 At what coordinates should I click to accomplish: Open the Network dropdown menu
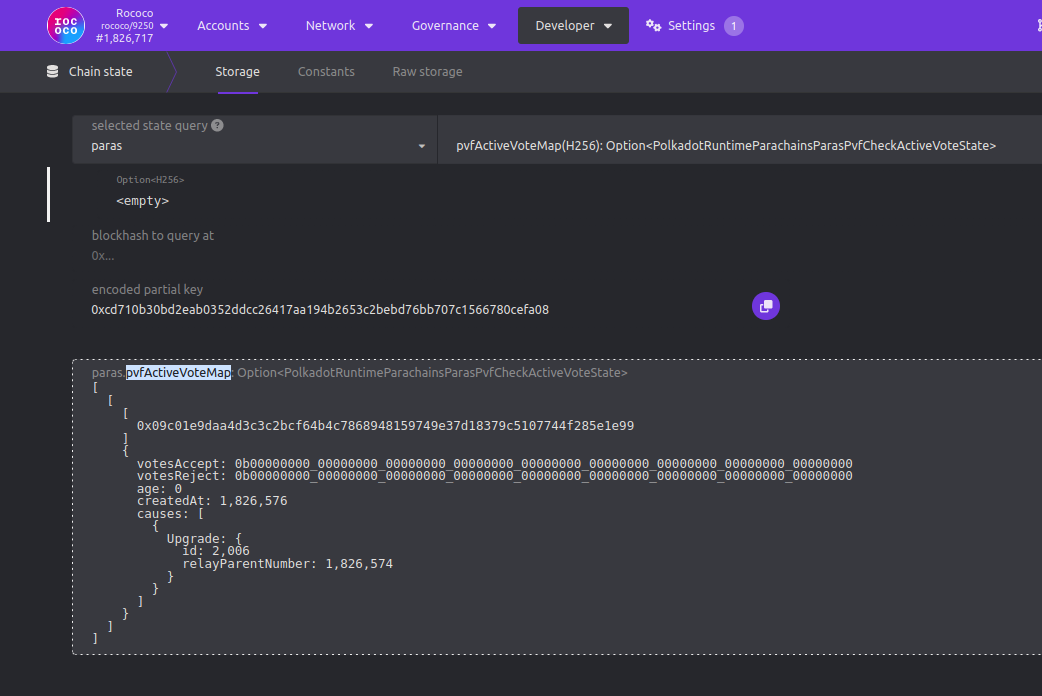(x=339, y=25)
